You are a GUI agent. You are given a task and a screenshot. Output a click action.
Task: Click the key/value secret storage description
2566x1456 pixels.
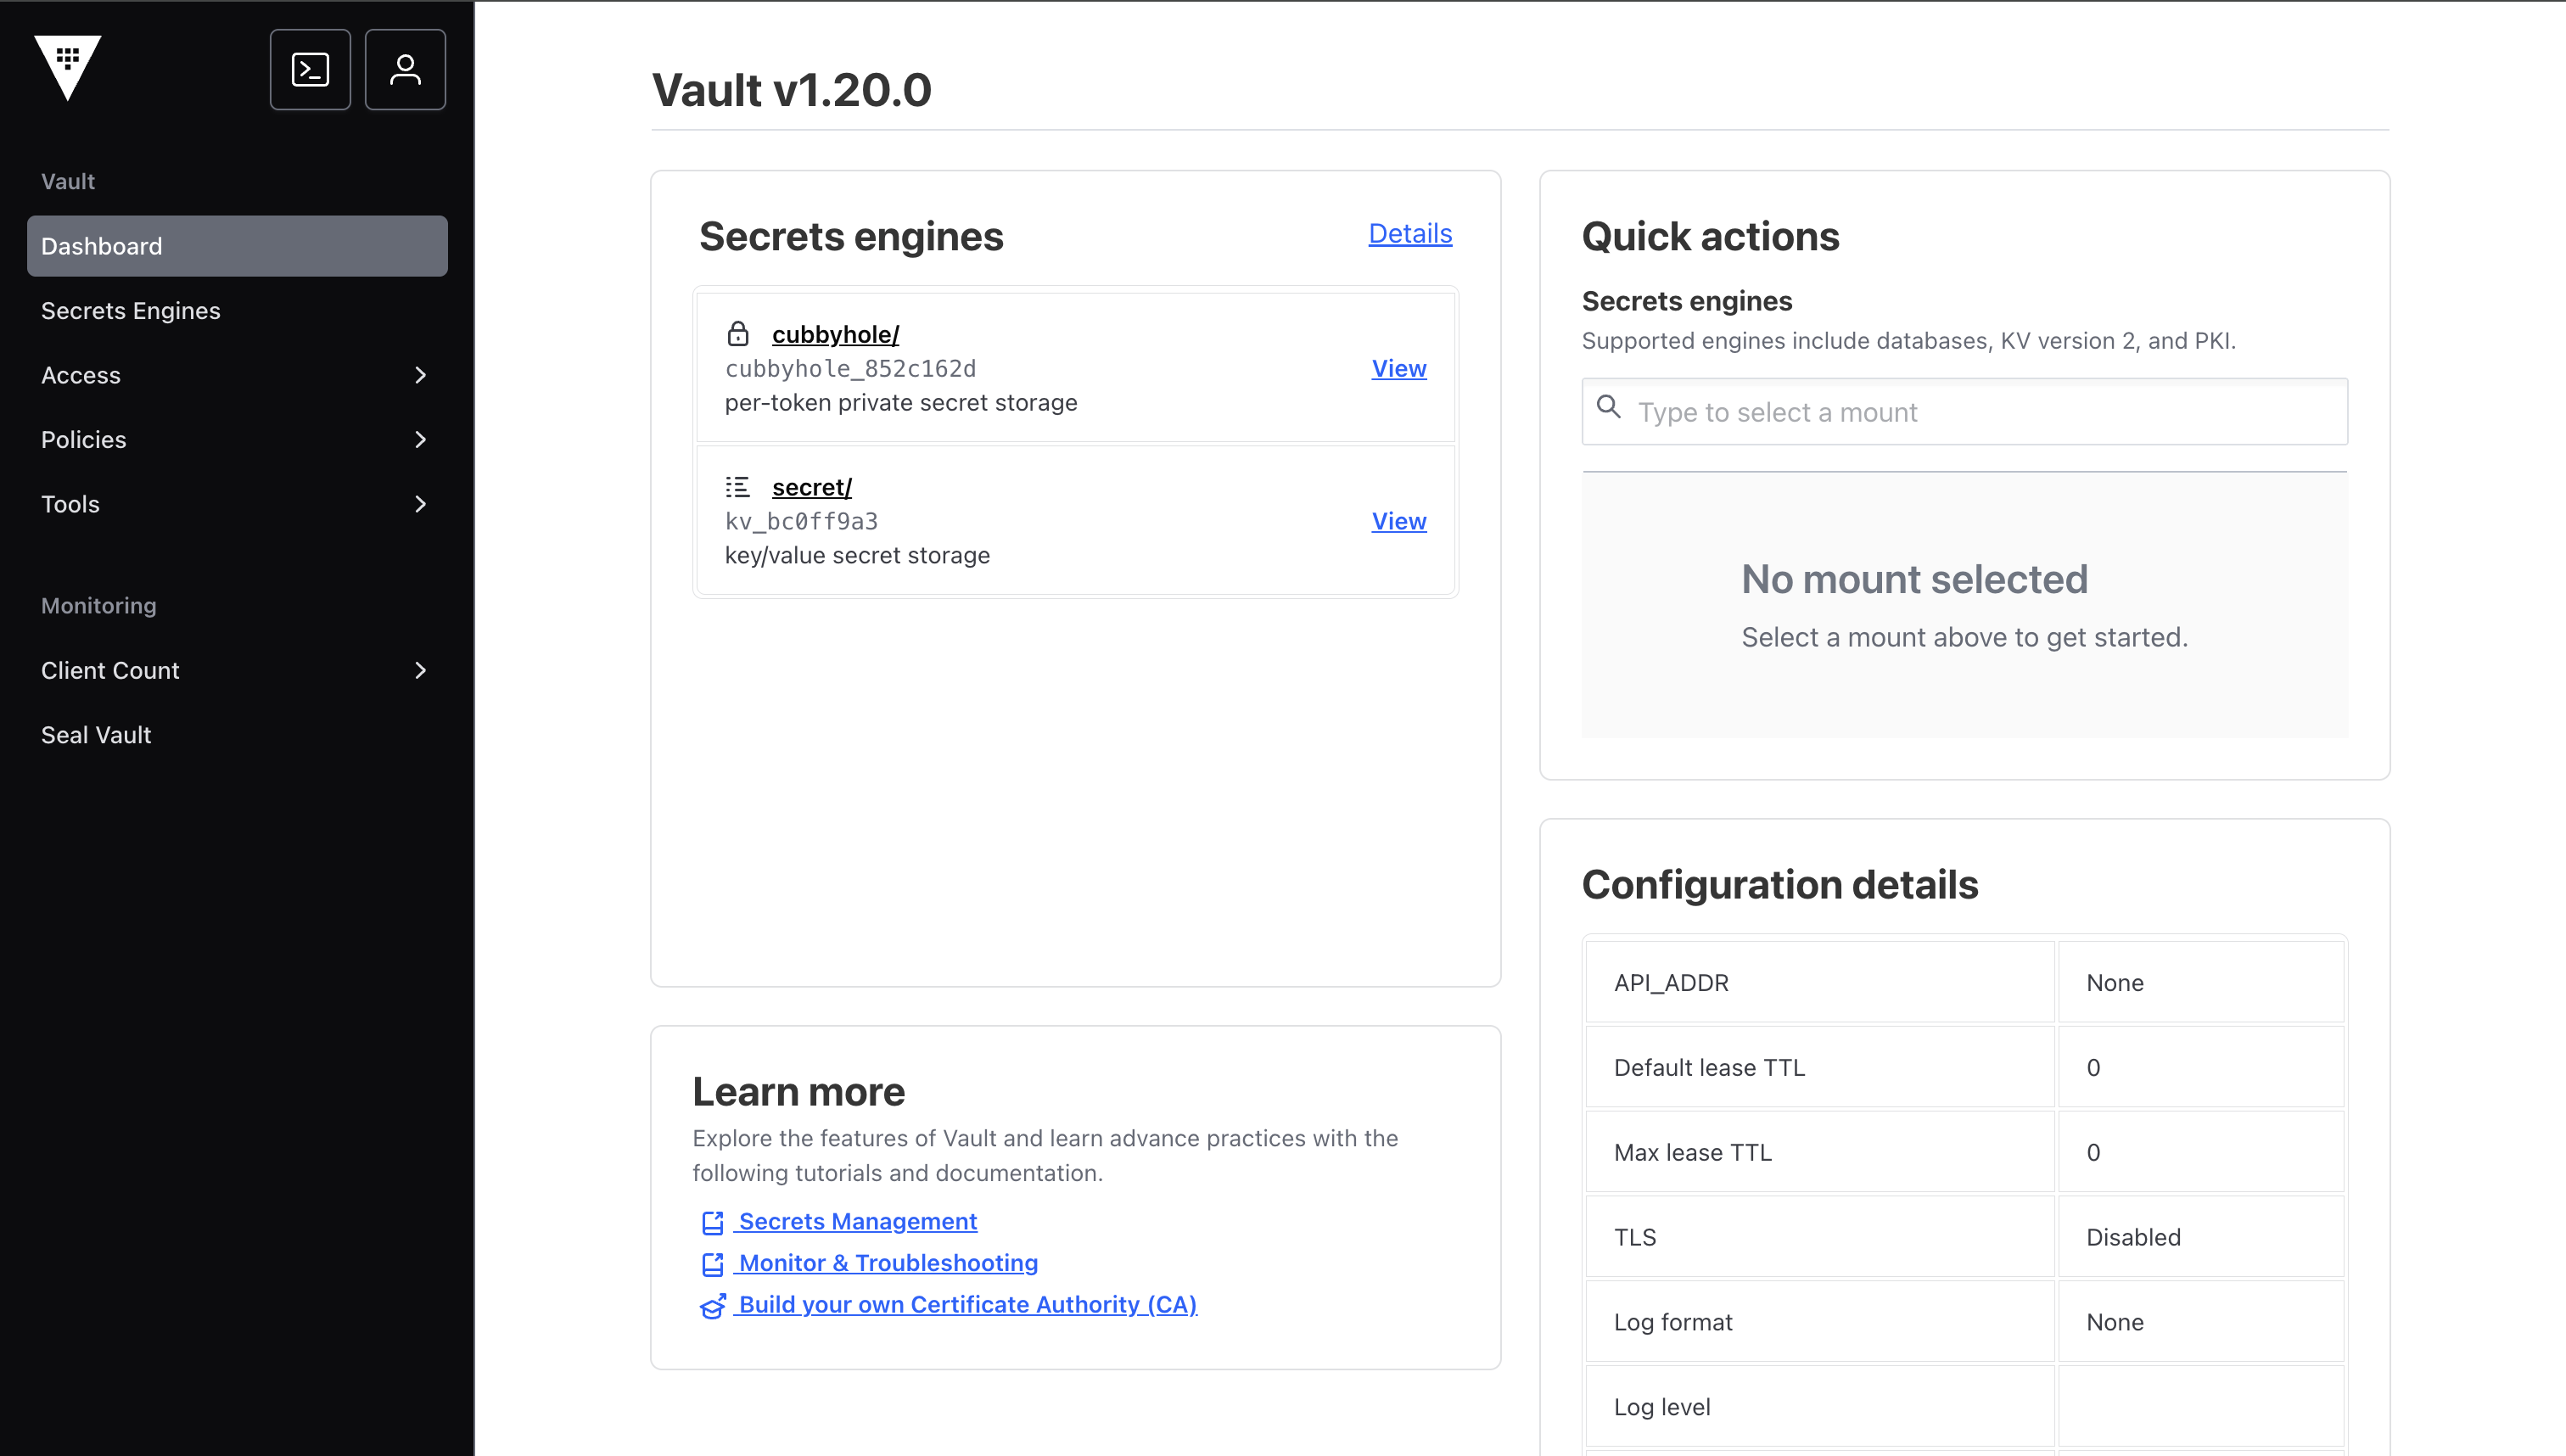click(x=857, y=556)
